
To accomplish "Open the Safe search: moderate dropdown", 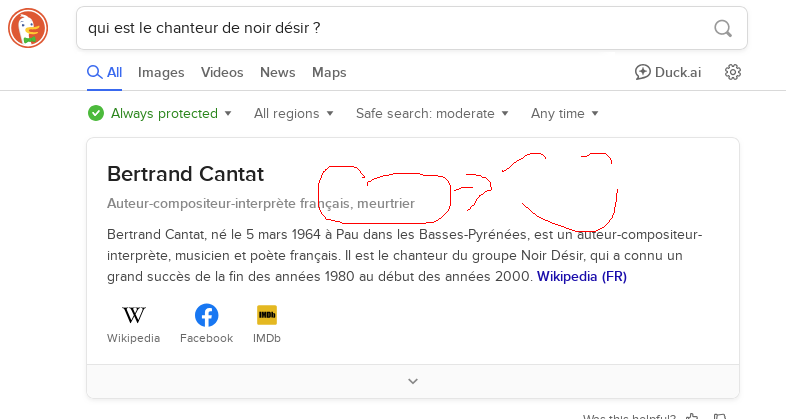I will click(x=432, y=113).
